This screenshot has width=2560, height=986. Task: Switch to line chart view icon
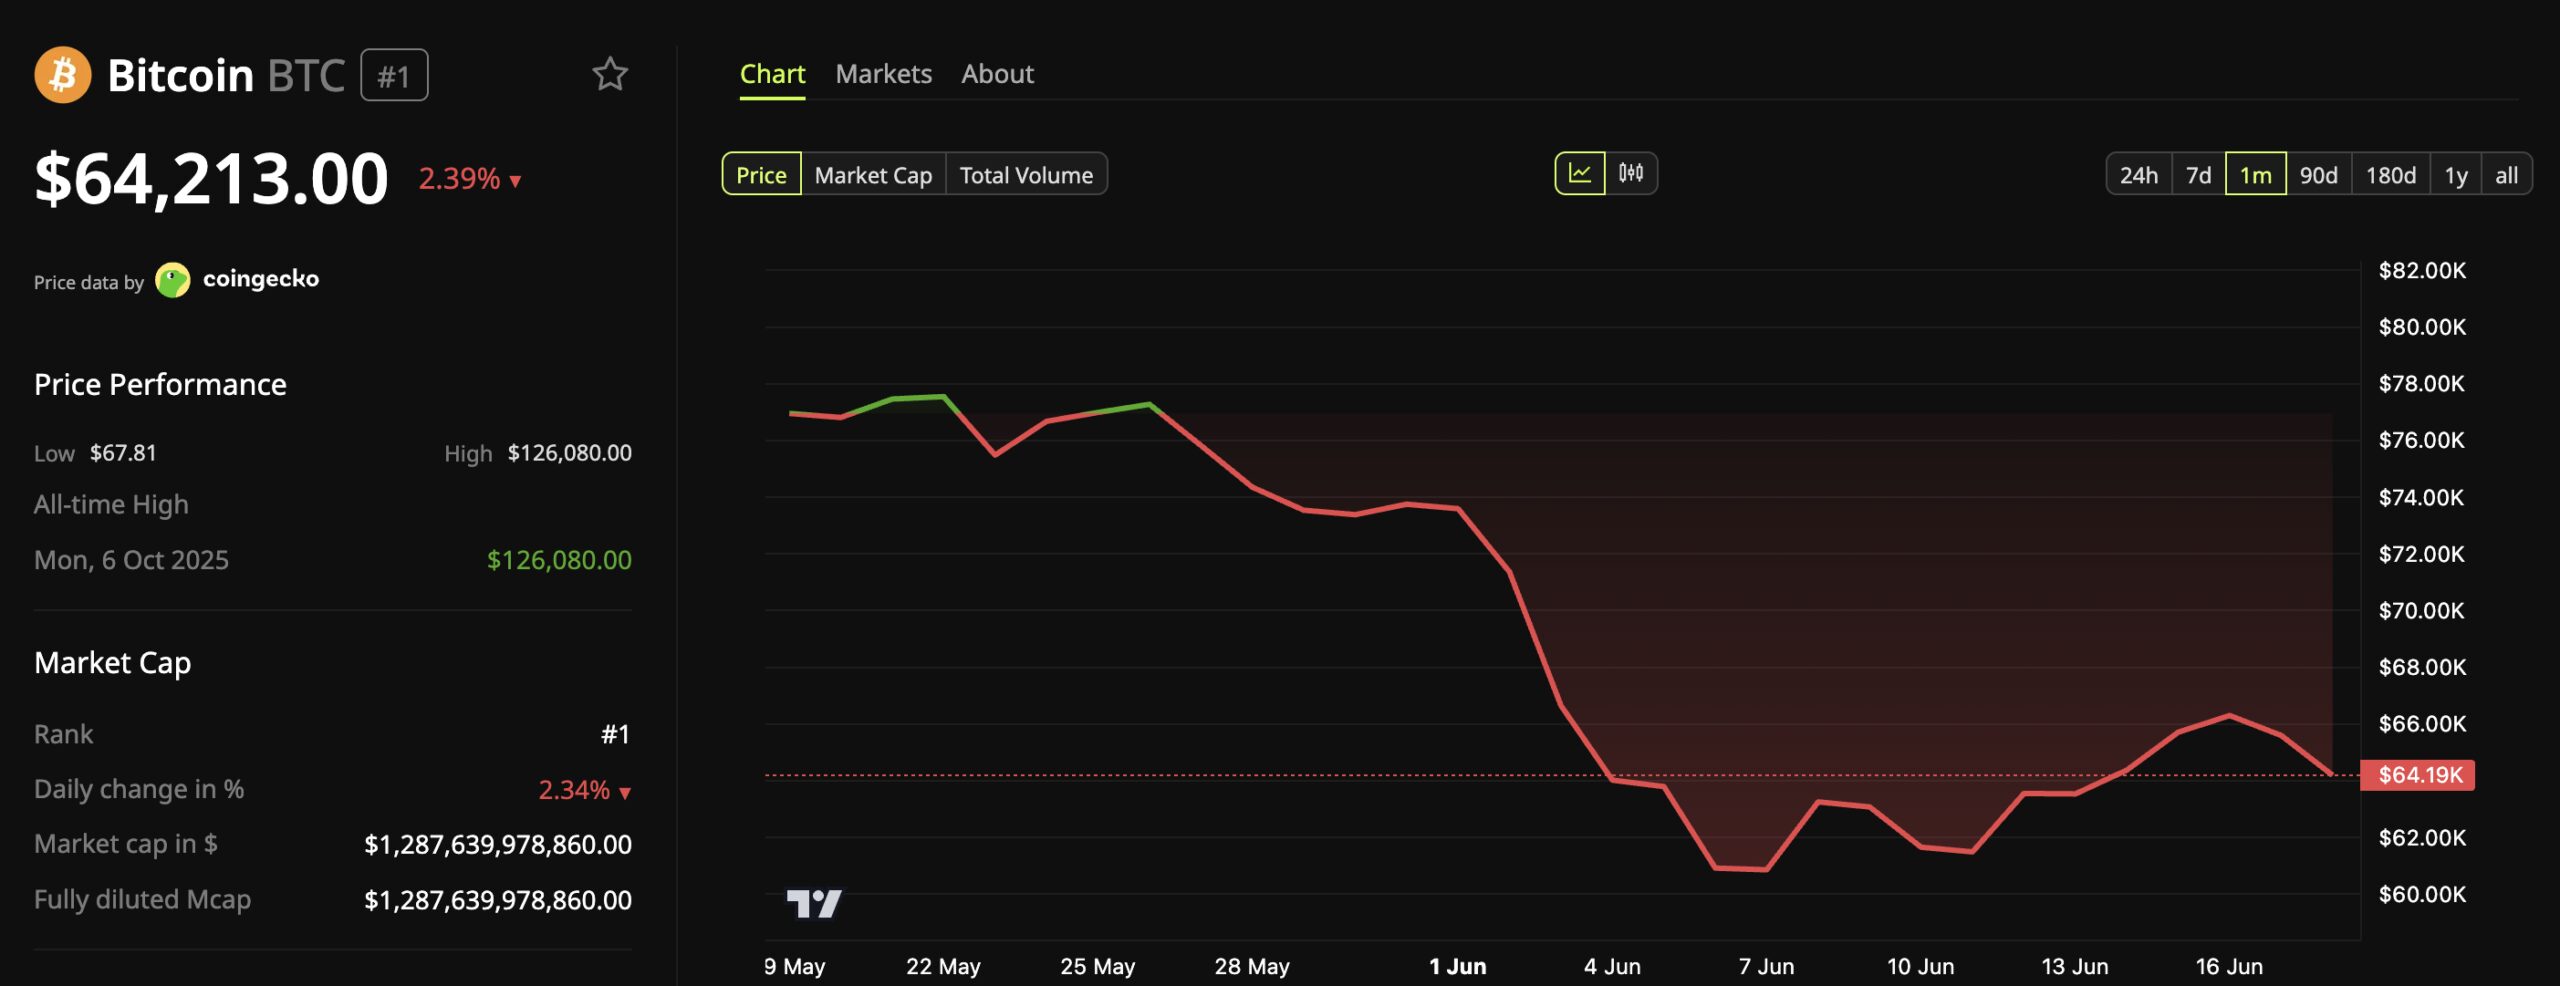tap(1580, 174)
